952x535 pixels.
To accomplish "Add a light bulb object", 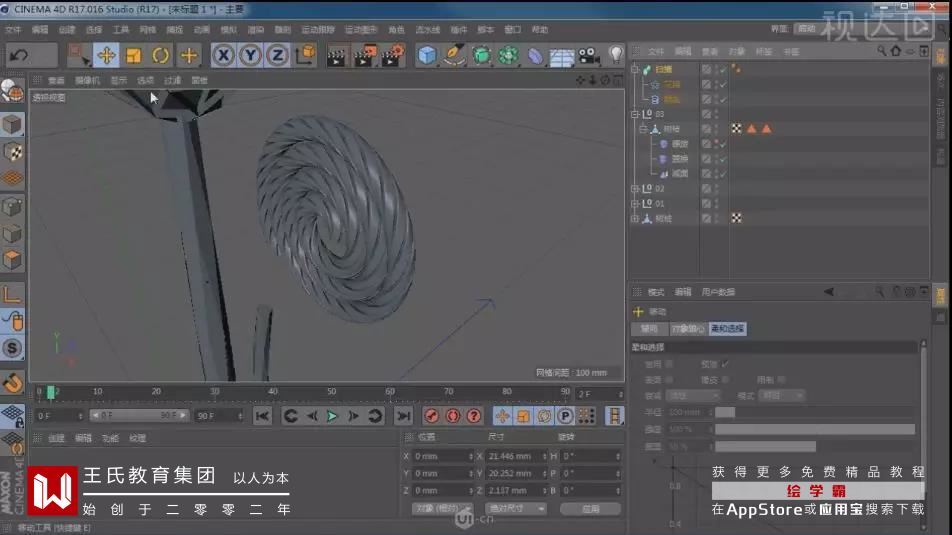I will click(x=616, y=55).
